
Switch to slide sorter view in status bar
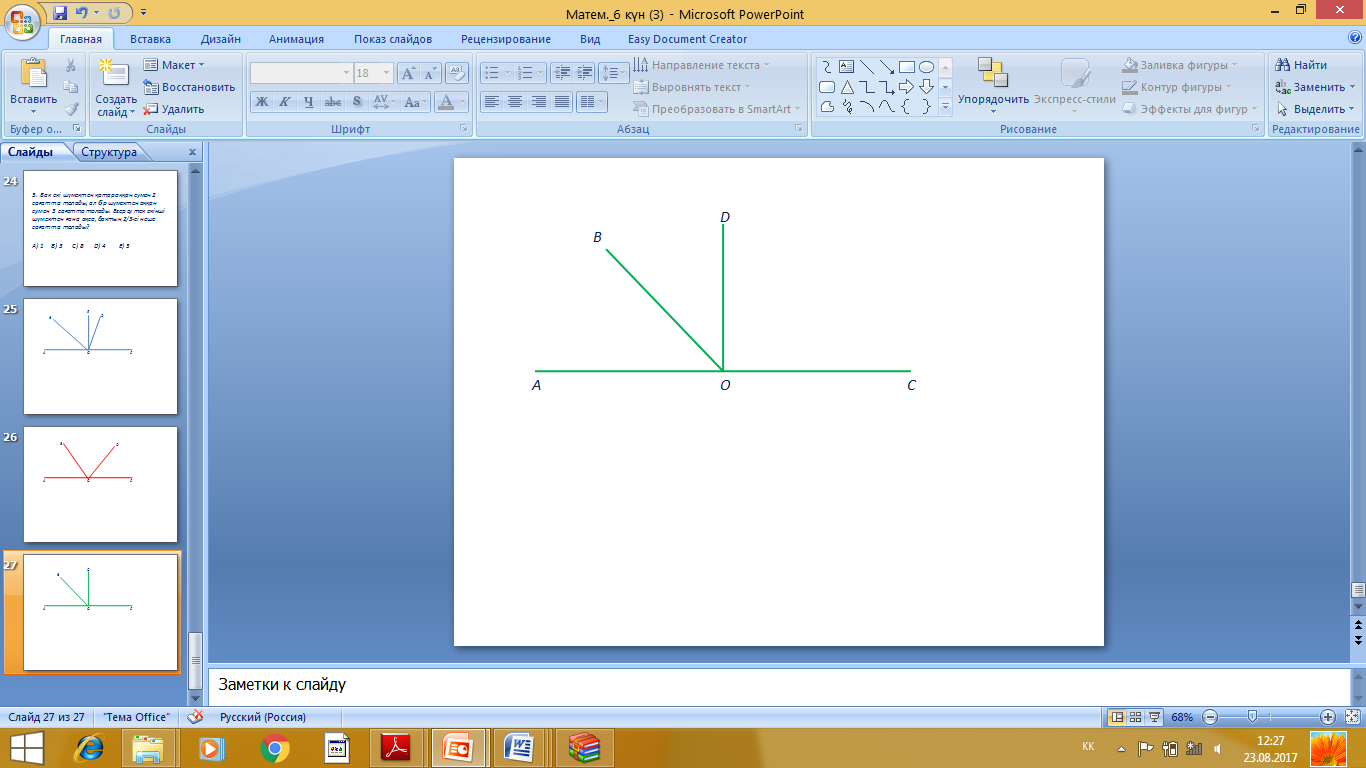[1136, 717]
